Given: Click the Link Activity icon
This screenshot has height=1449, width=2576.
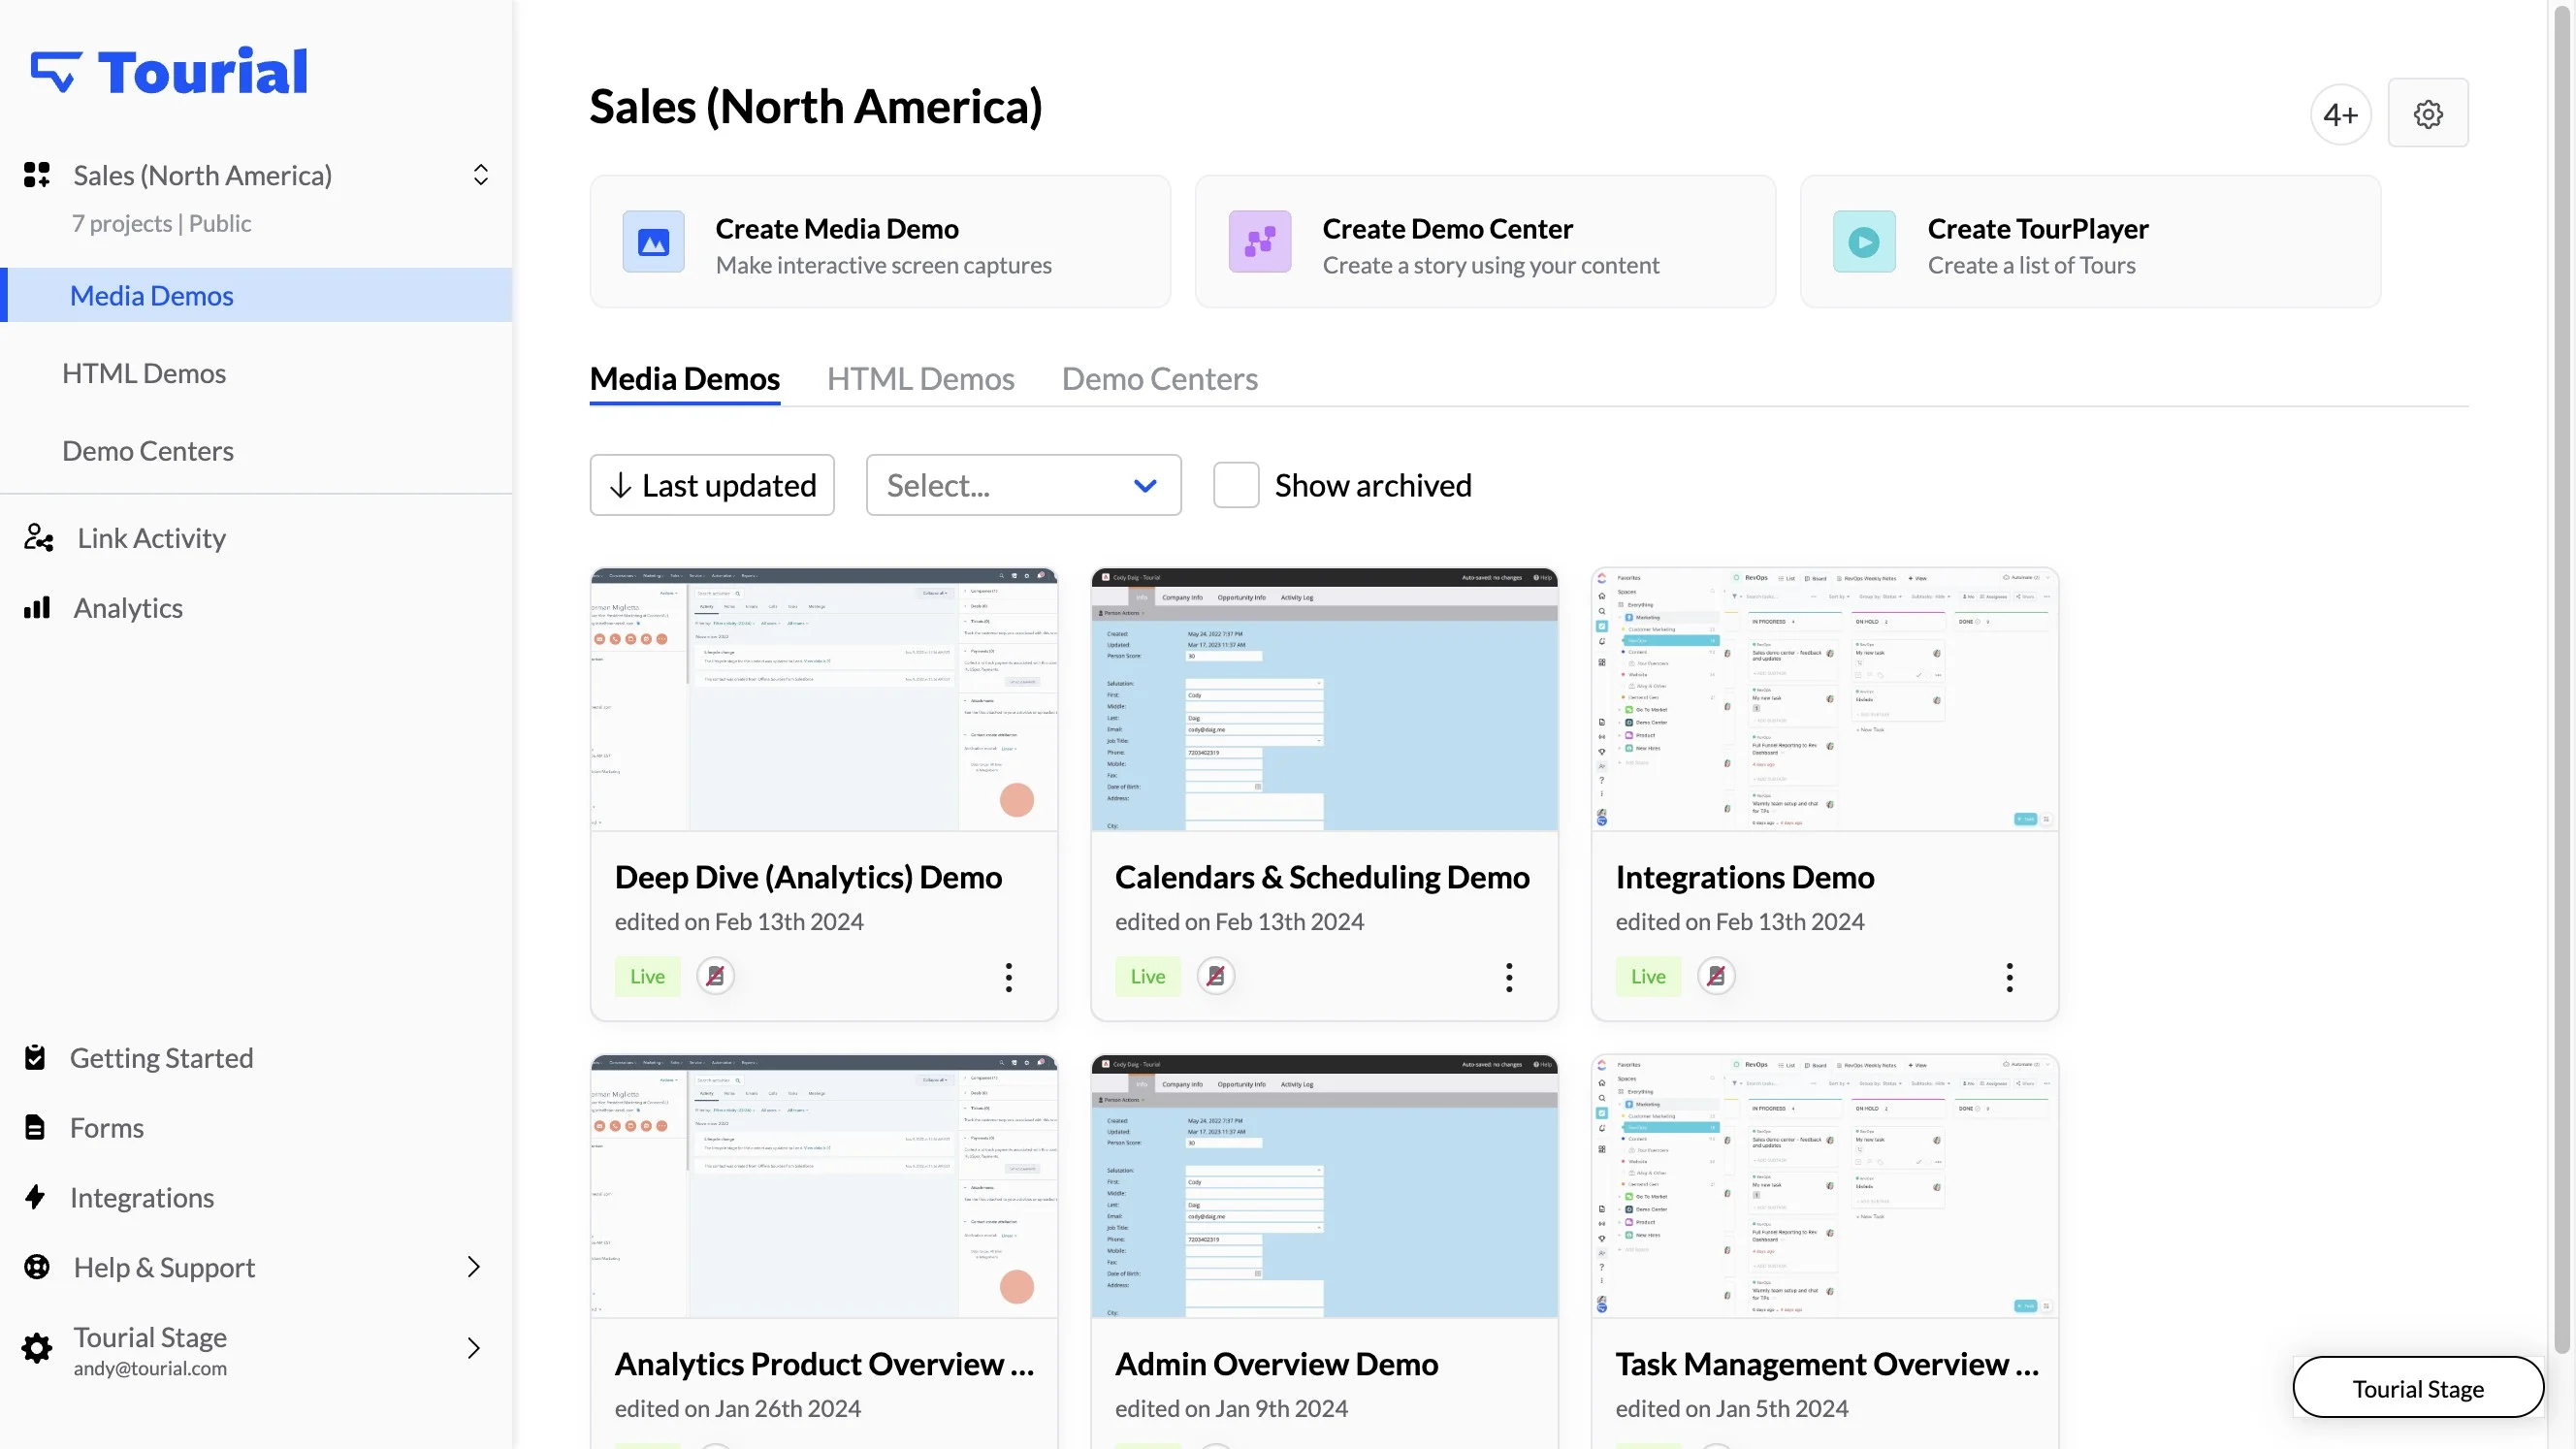Looking at the screenshot, I should [x=39, y=538].
